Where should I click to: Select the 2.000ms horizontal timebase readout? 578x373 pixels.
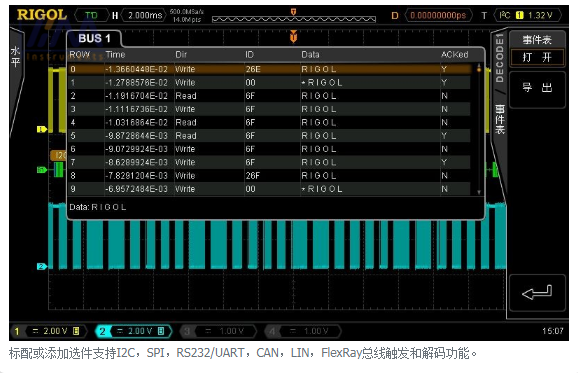pos(145,15)
